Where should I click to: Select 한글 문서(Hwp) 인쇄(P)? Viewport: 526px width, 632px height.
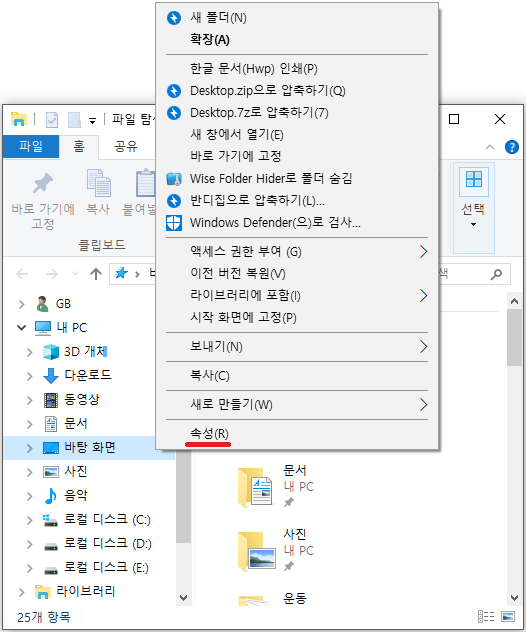(297, 69)
